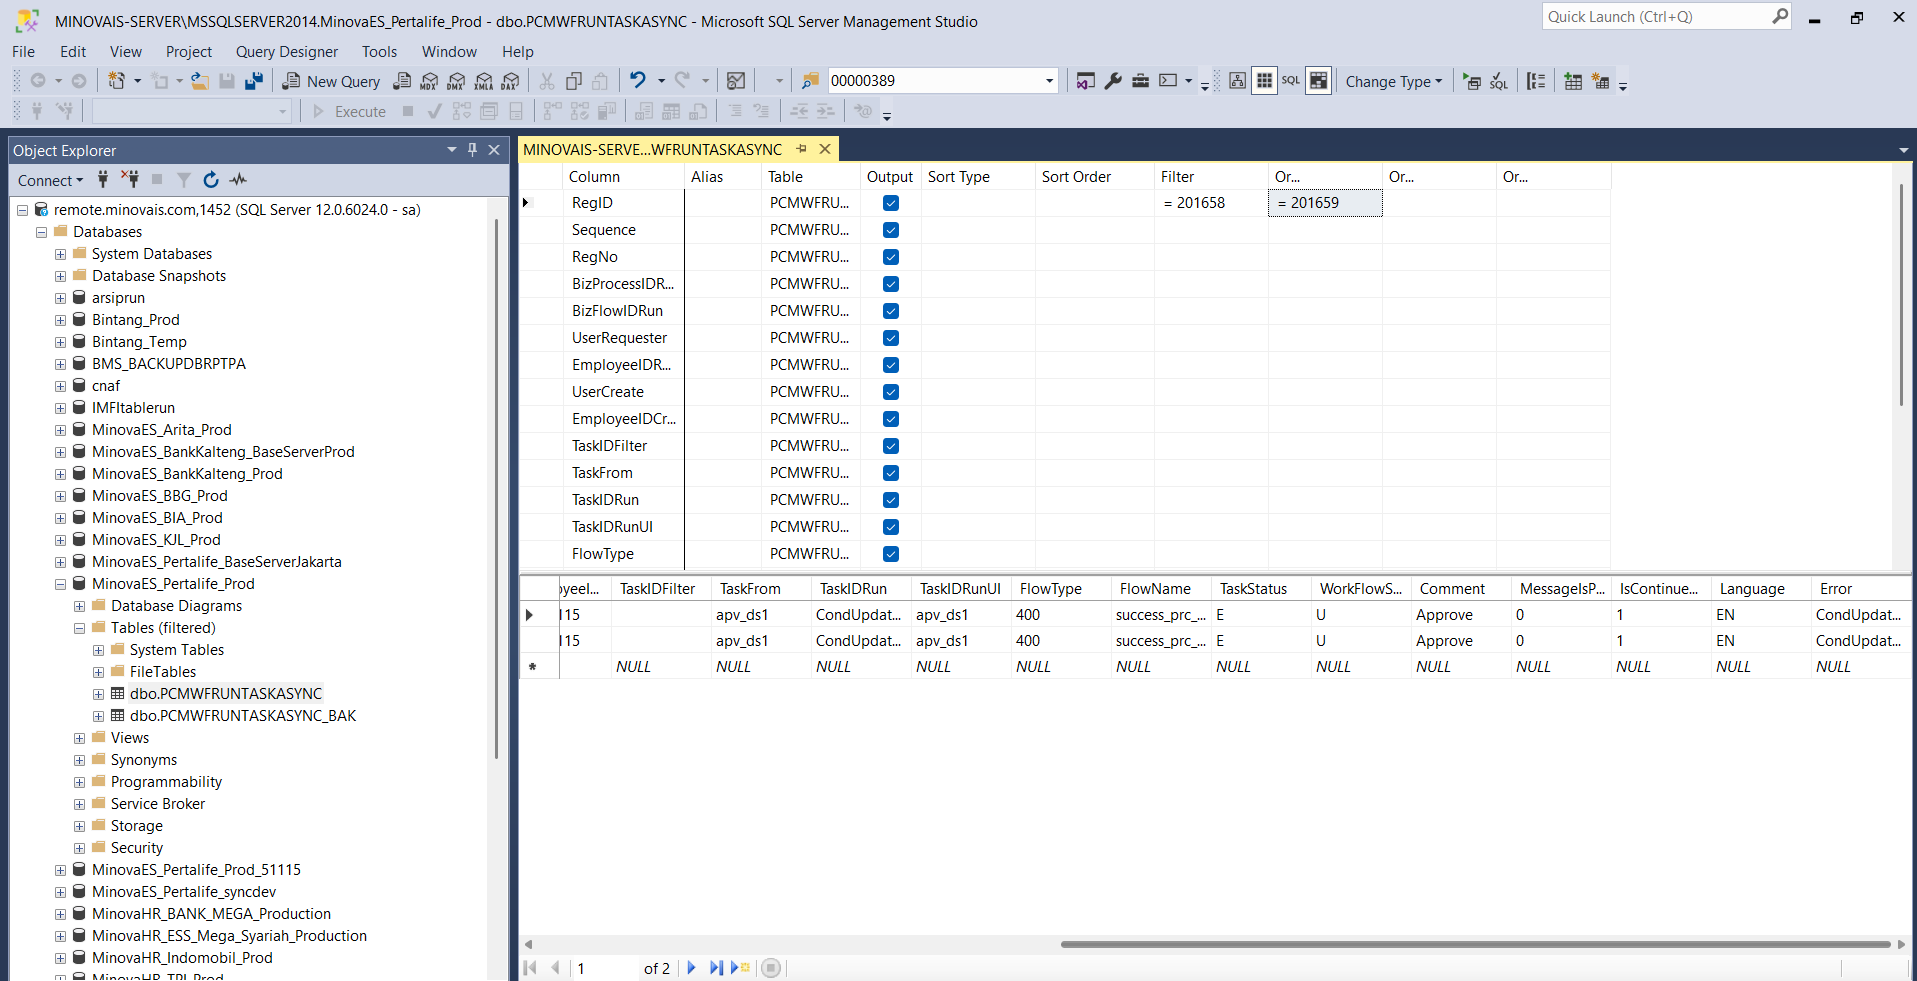Open the Properties wrench icon
1917x981 pixels.
click(x=1113, y=81)
